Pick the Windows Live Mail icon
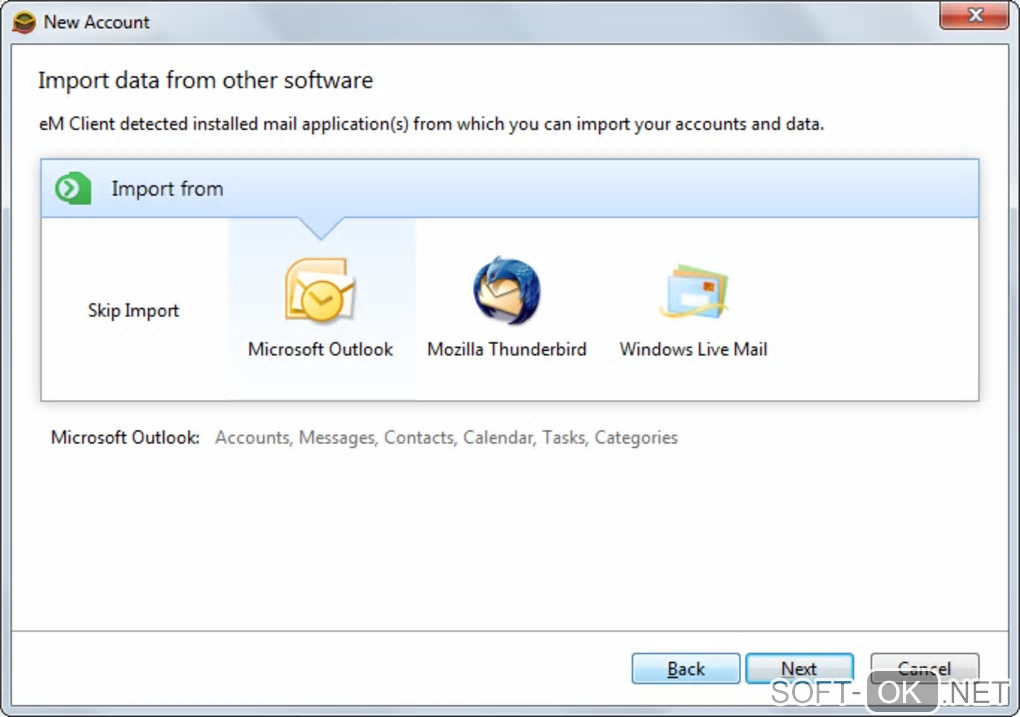 click(694, 291)
